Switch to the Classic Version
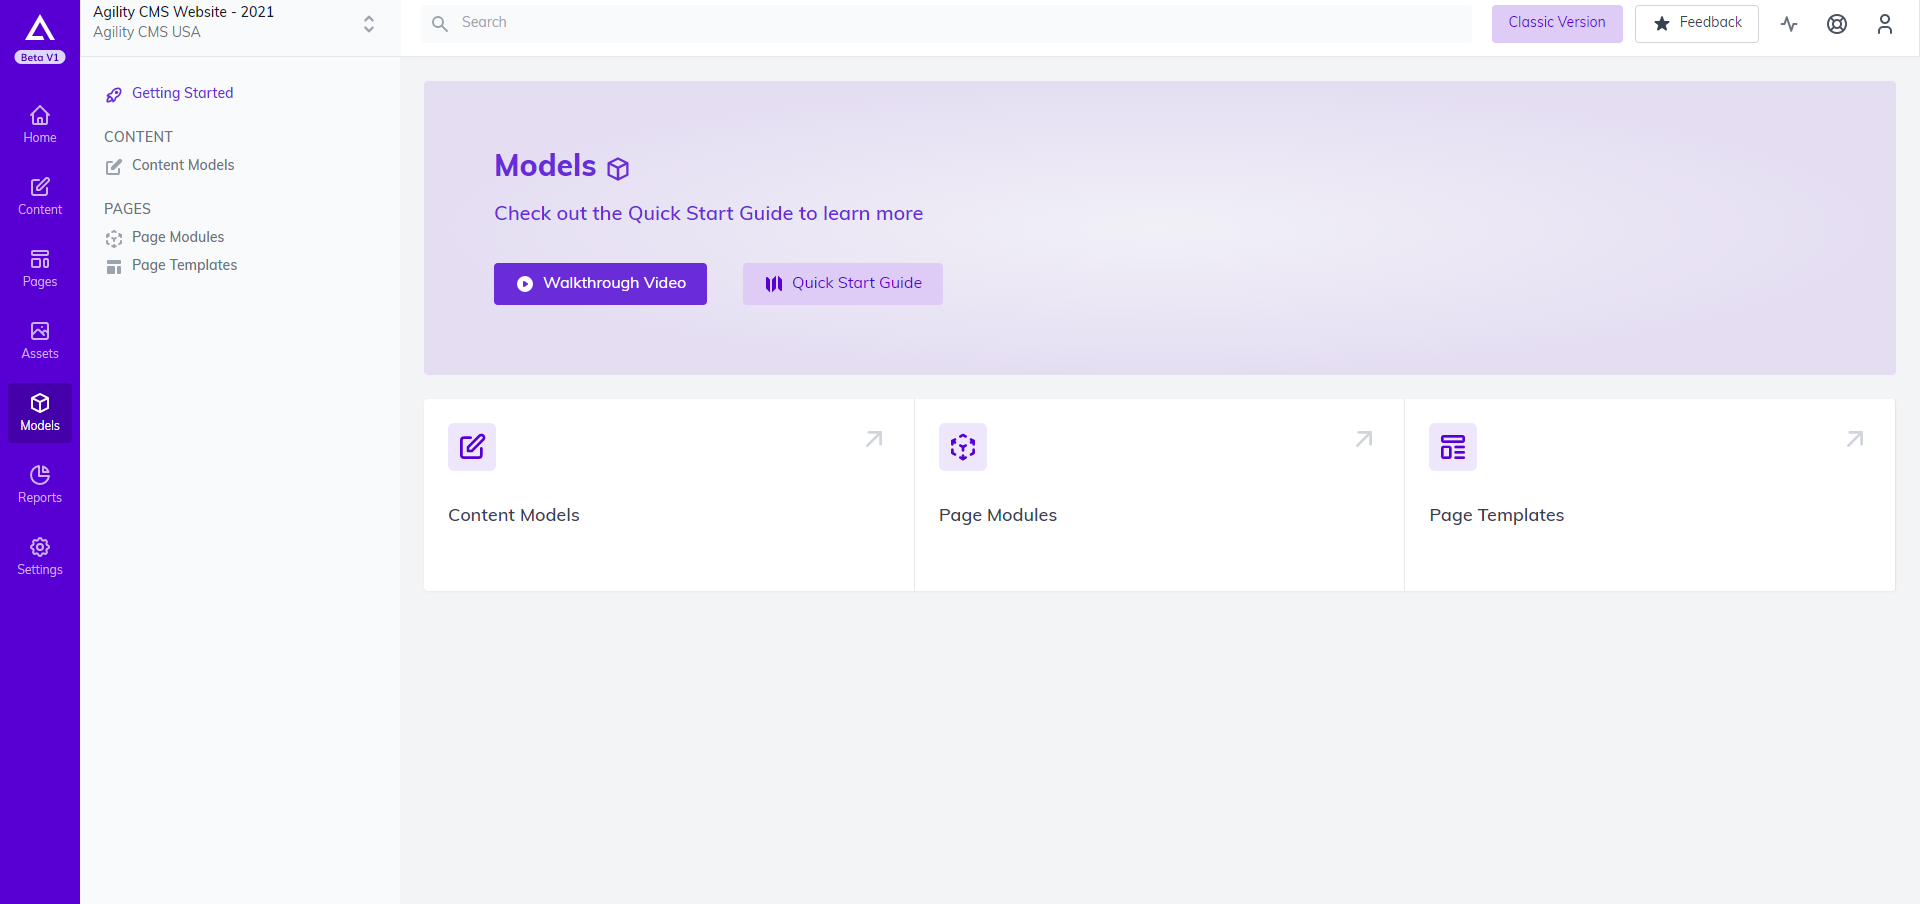This screenshot has height=904, width=1920. (x=1556, y=23)
